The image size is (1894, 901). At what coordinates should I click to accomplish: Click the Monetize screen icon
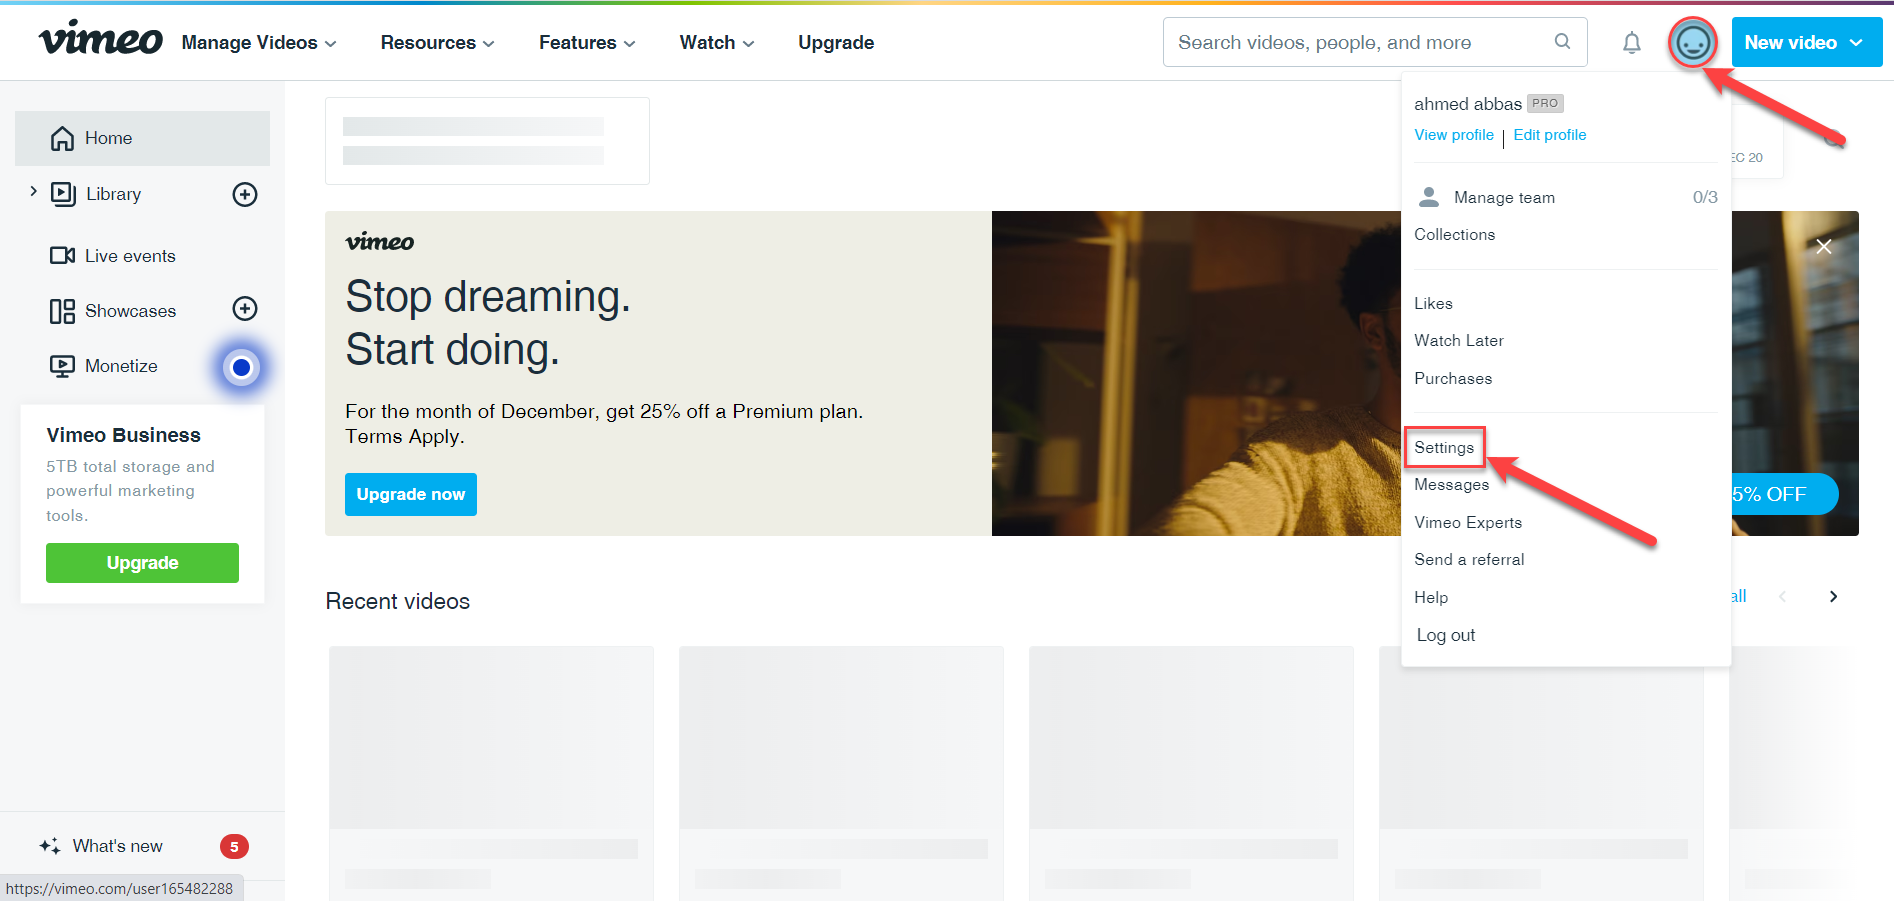point(62,366)
